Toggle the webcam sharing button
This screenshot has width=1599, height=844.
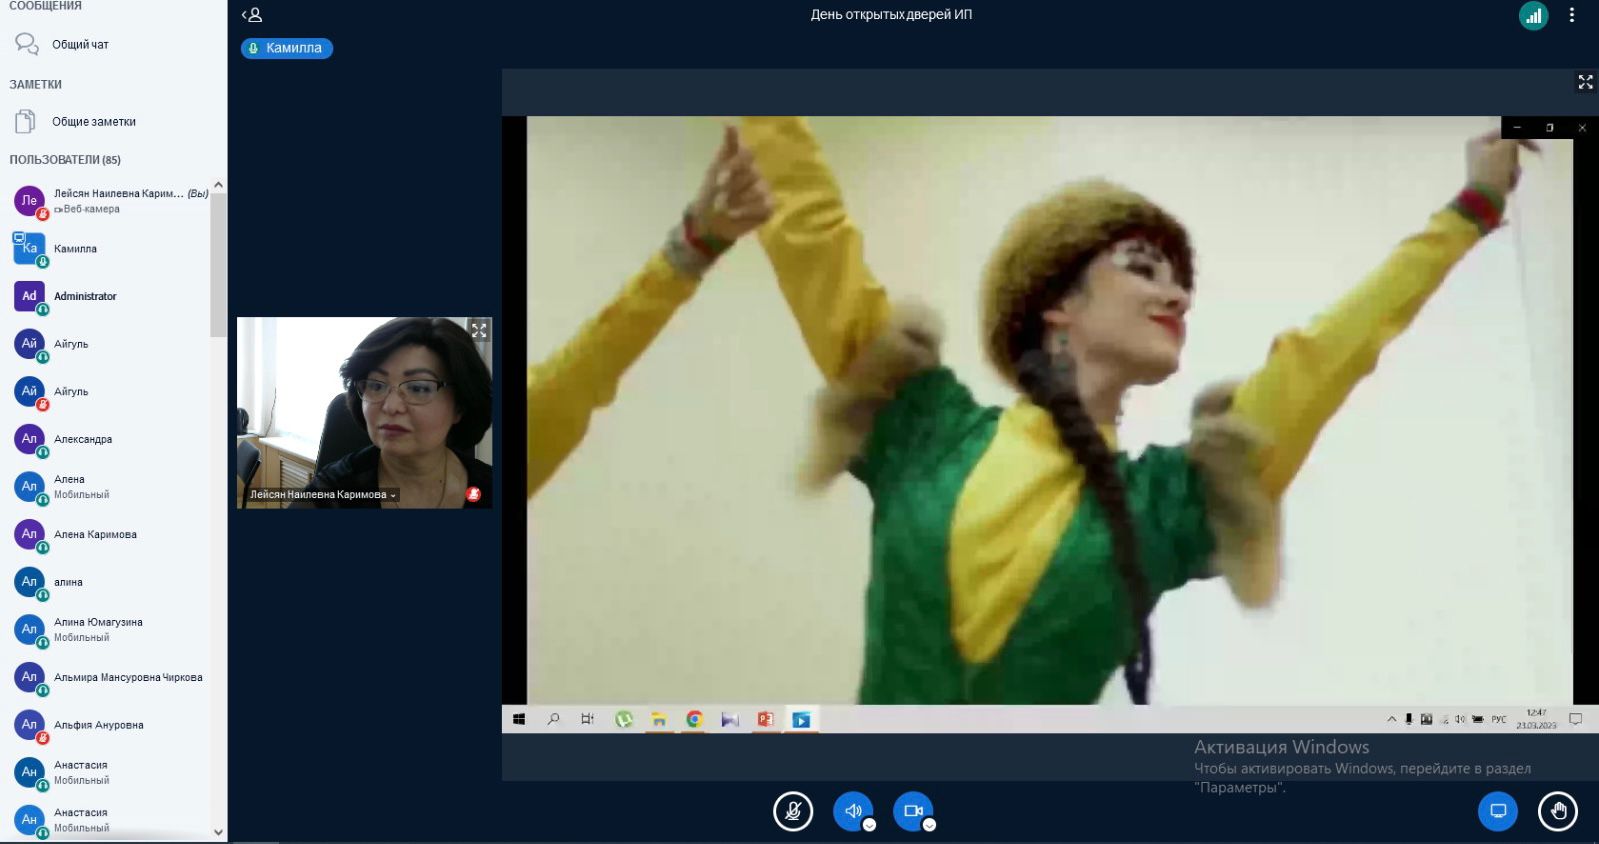pyautogui.click(x=912, y=811)
